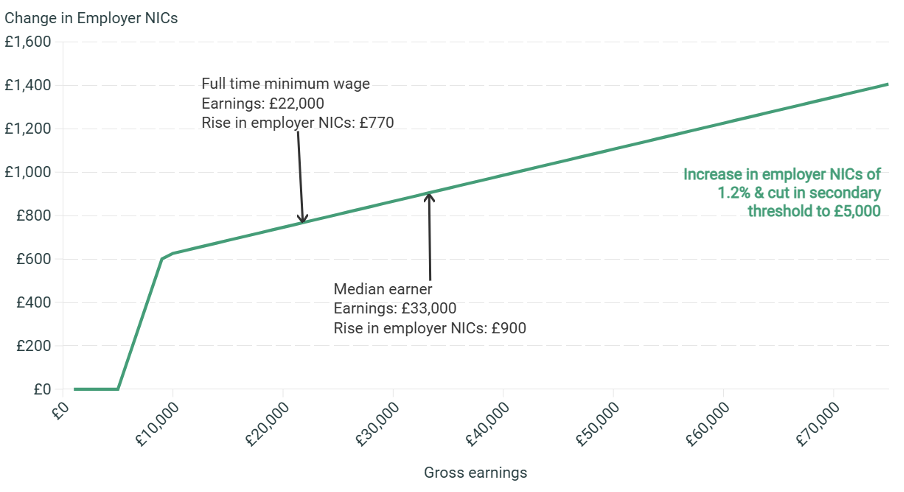Select the £30,000 x-axis tick label
Viewport: 904px width, 492px height.
point(376,420)
